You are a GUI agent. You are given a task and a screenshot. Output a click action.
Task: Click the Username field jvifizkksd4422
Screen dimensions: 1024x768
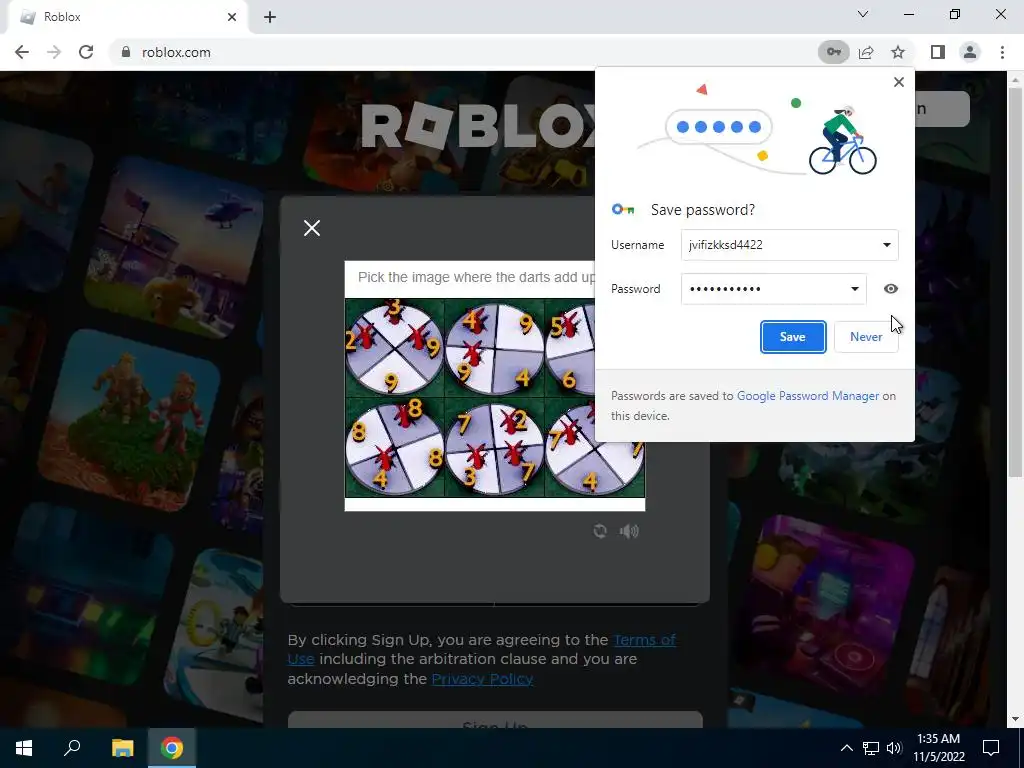click(x=790, y=245)
